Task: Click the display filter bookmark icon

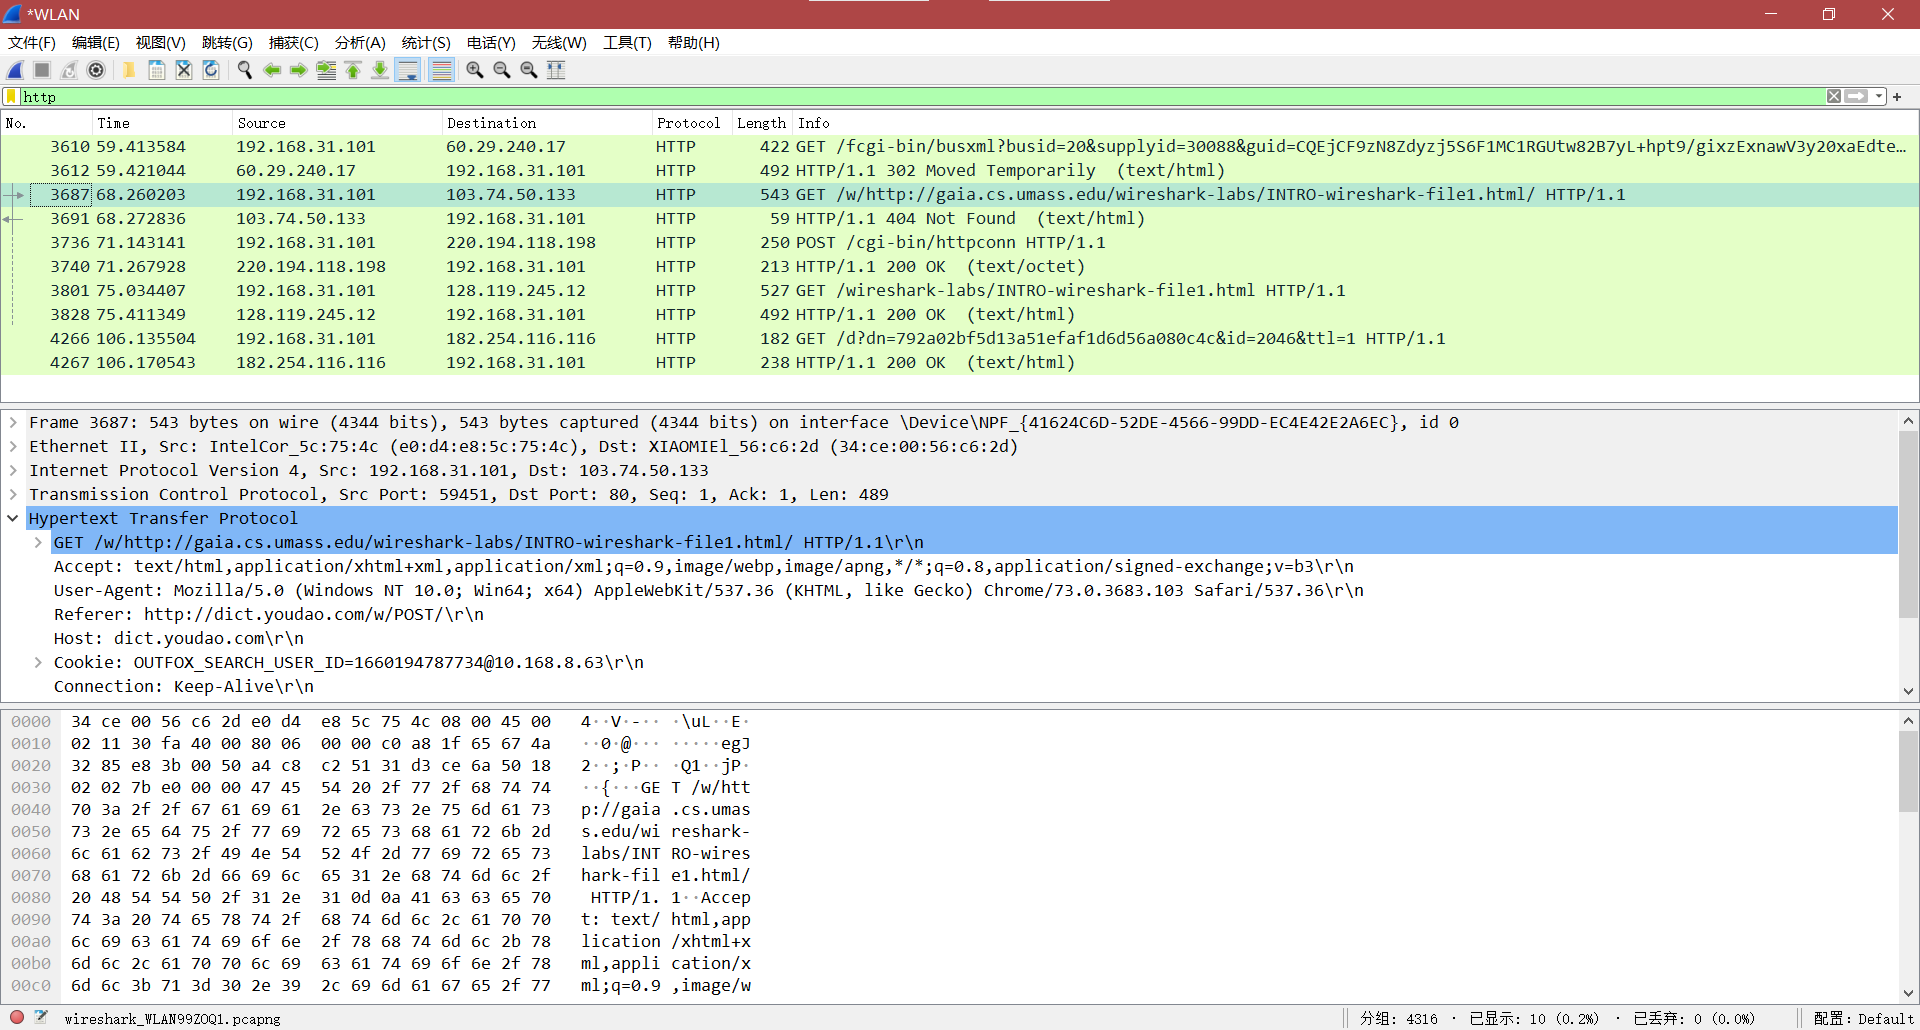Action: pos(11,97)
